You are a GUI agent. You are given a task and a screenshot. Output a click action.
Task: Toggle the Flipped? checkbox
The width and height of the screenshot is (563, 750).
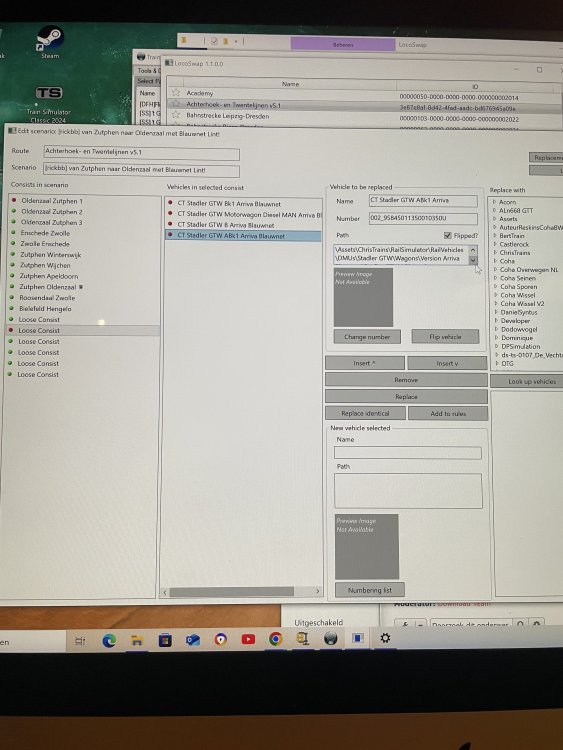coord(447,235)
